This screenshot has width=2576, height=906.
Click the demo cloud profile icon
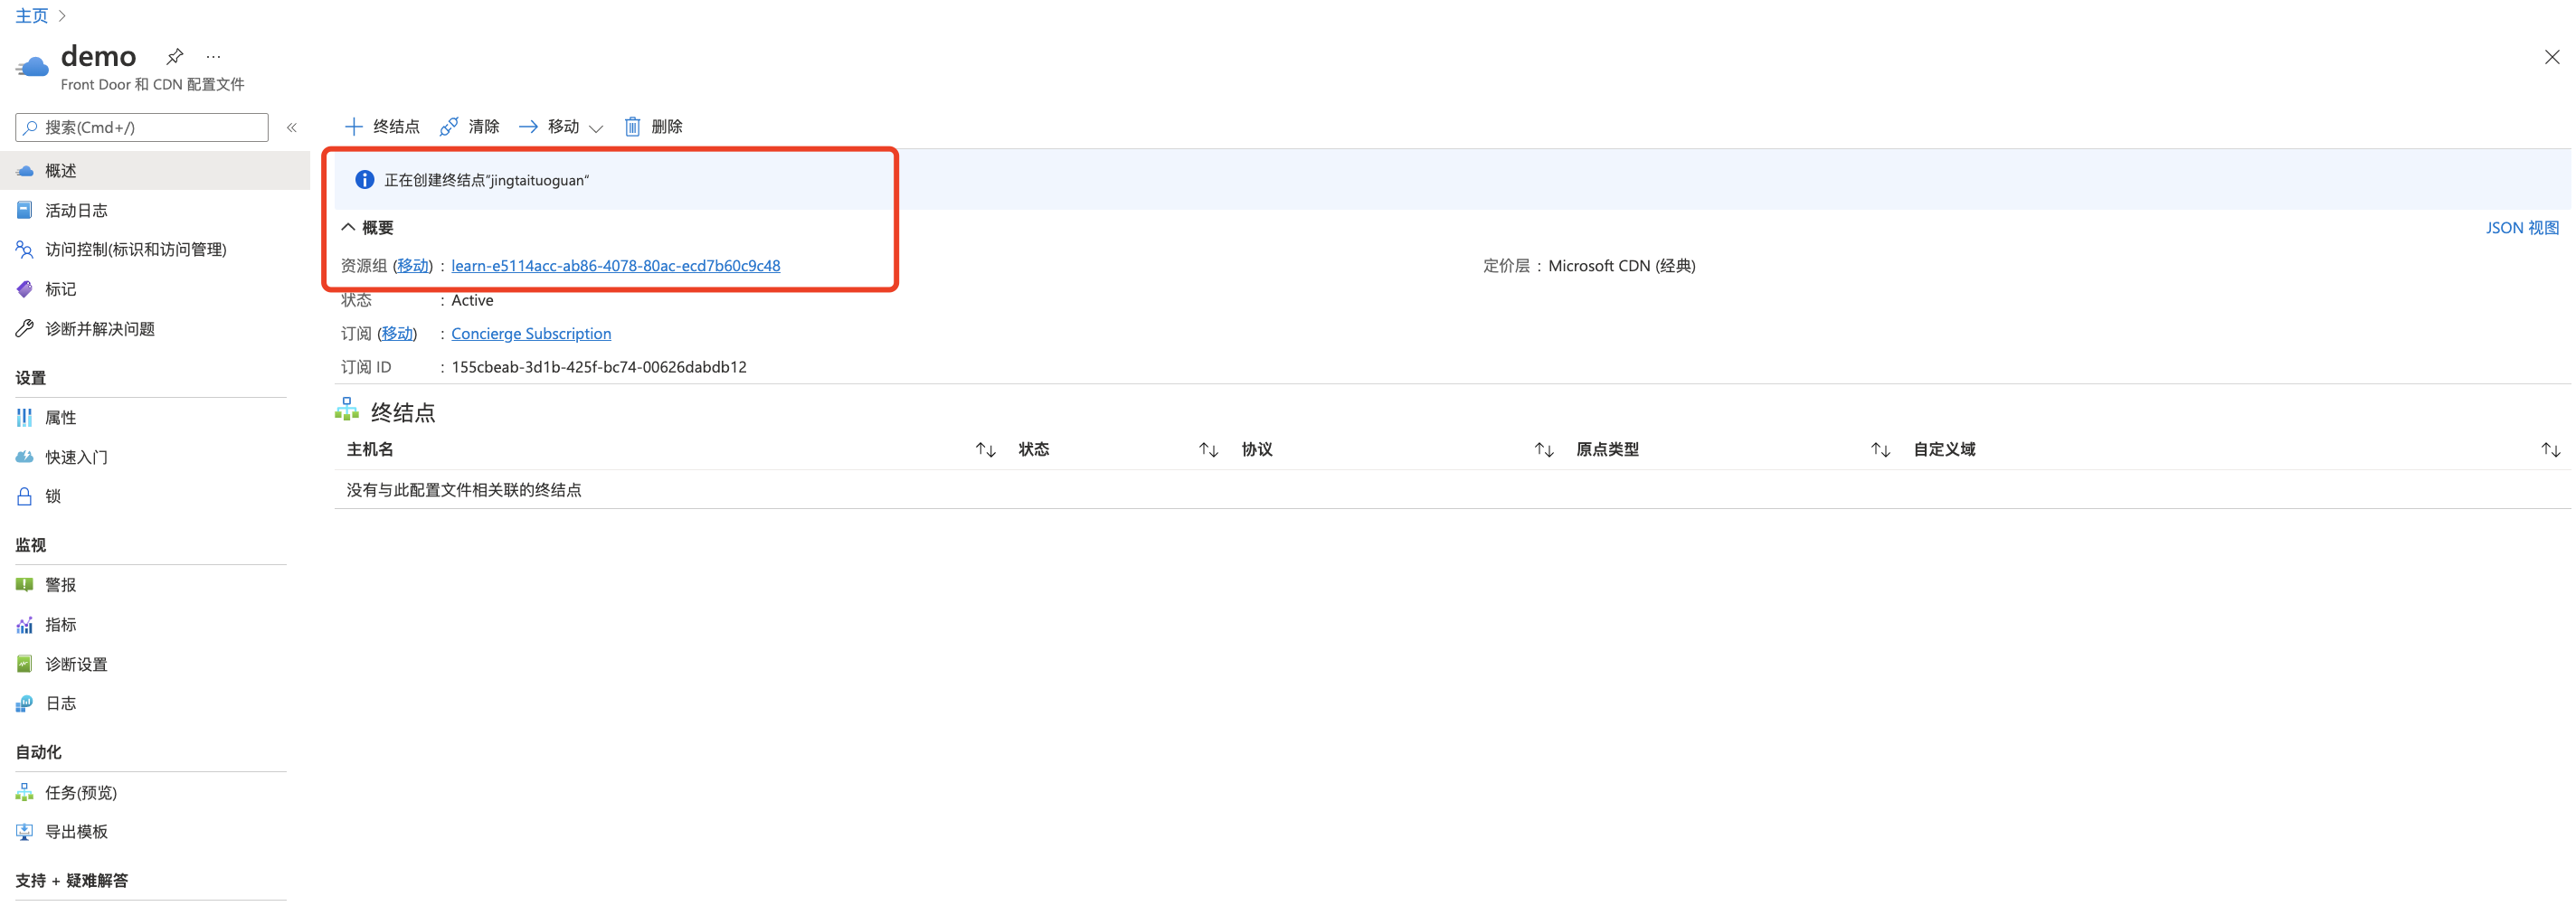click(32, 67)
